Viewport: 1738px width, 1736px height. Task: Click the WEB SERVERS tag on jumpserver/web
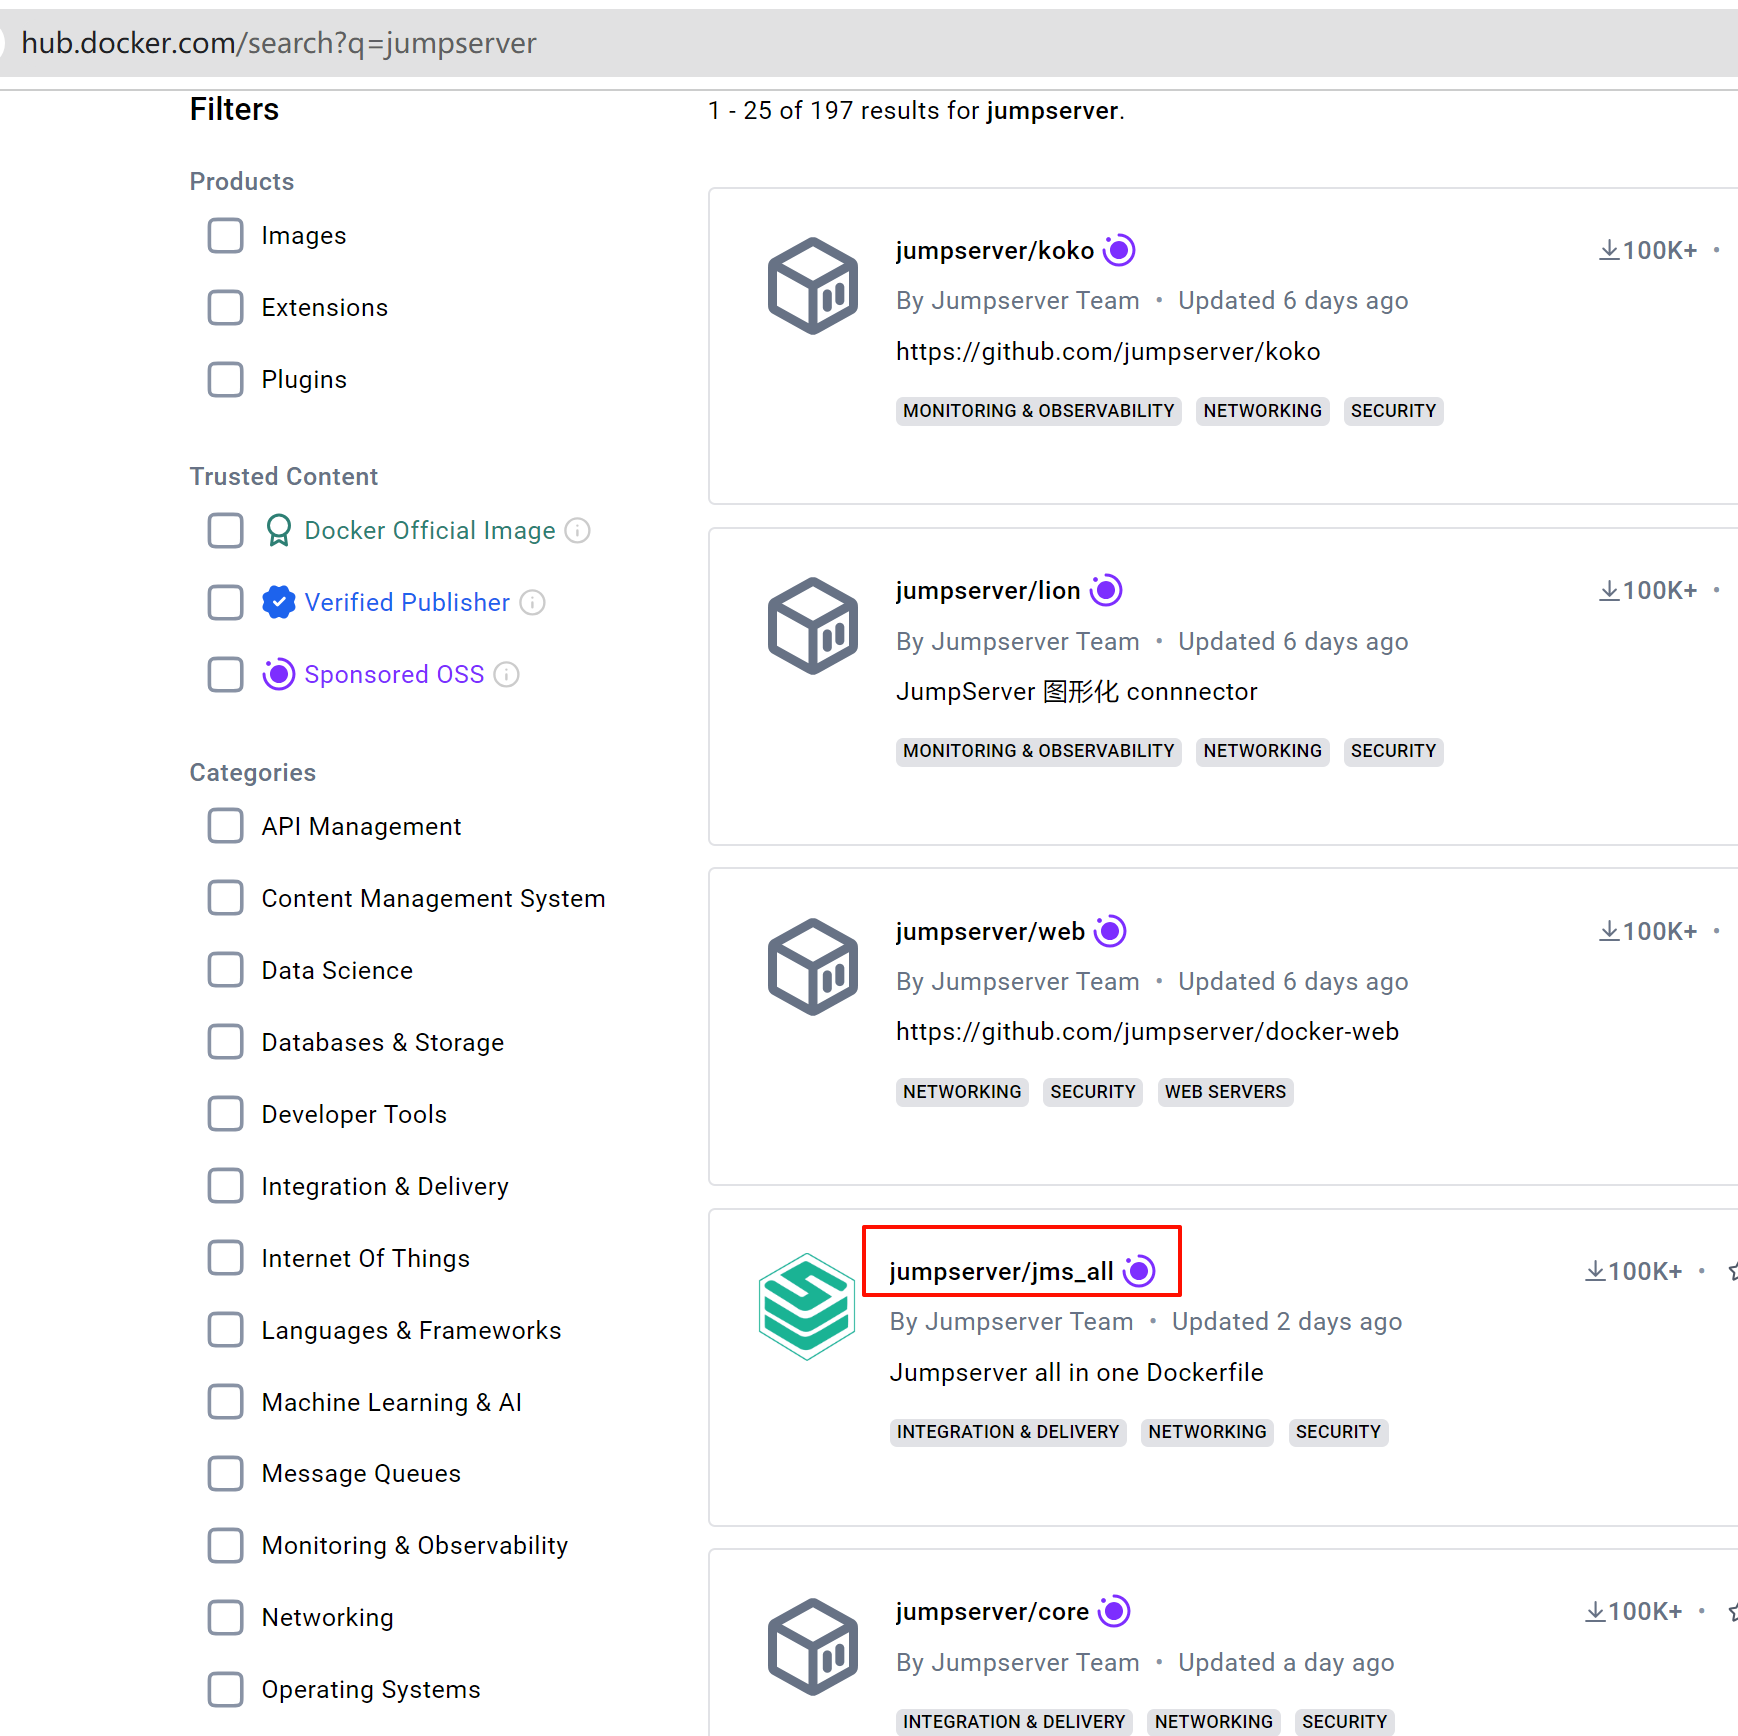click(1225, 1092)
